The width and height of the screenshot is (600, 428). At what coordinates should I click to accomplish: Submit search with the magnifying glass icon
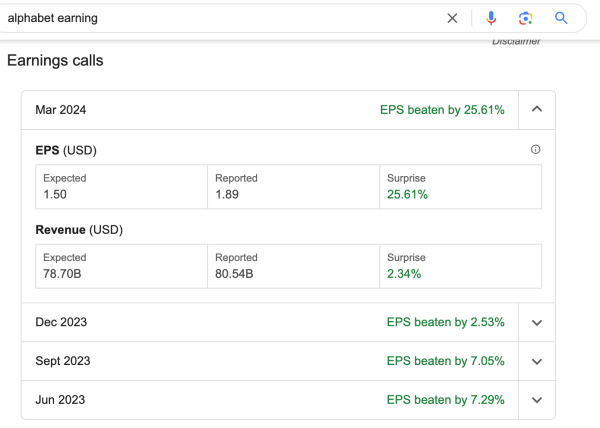click(x=561, y=18)
